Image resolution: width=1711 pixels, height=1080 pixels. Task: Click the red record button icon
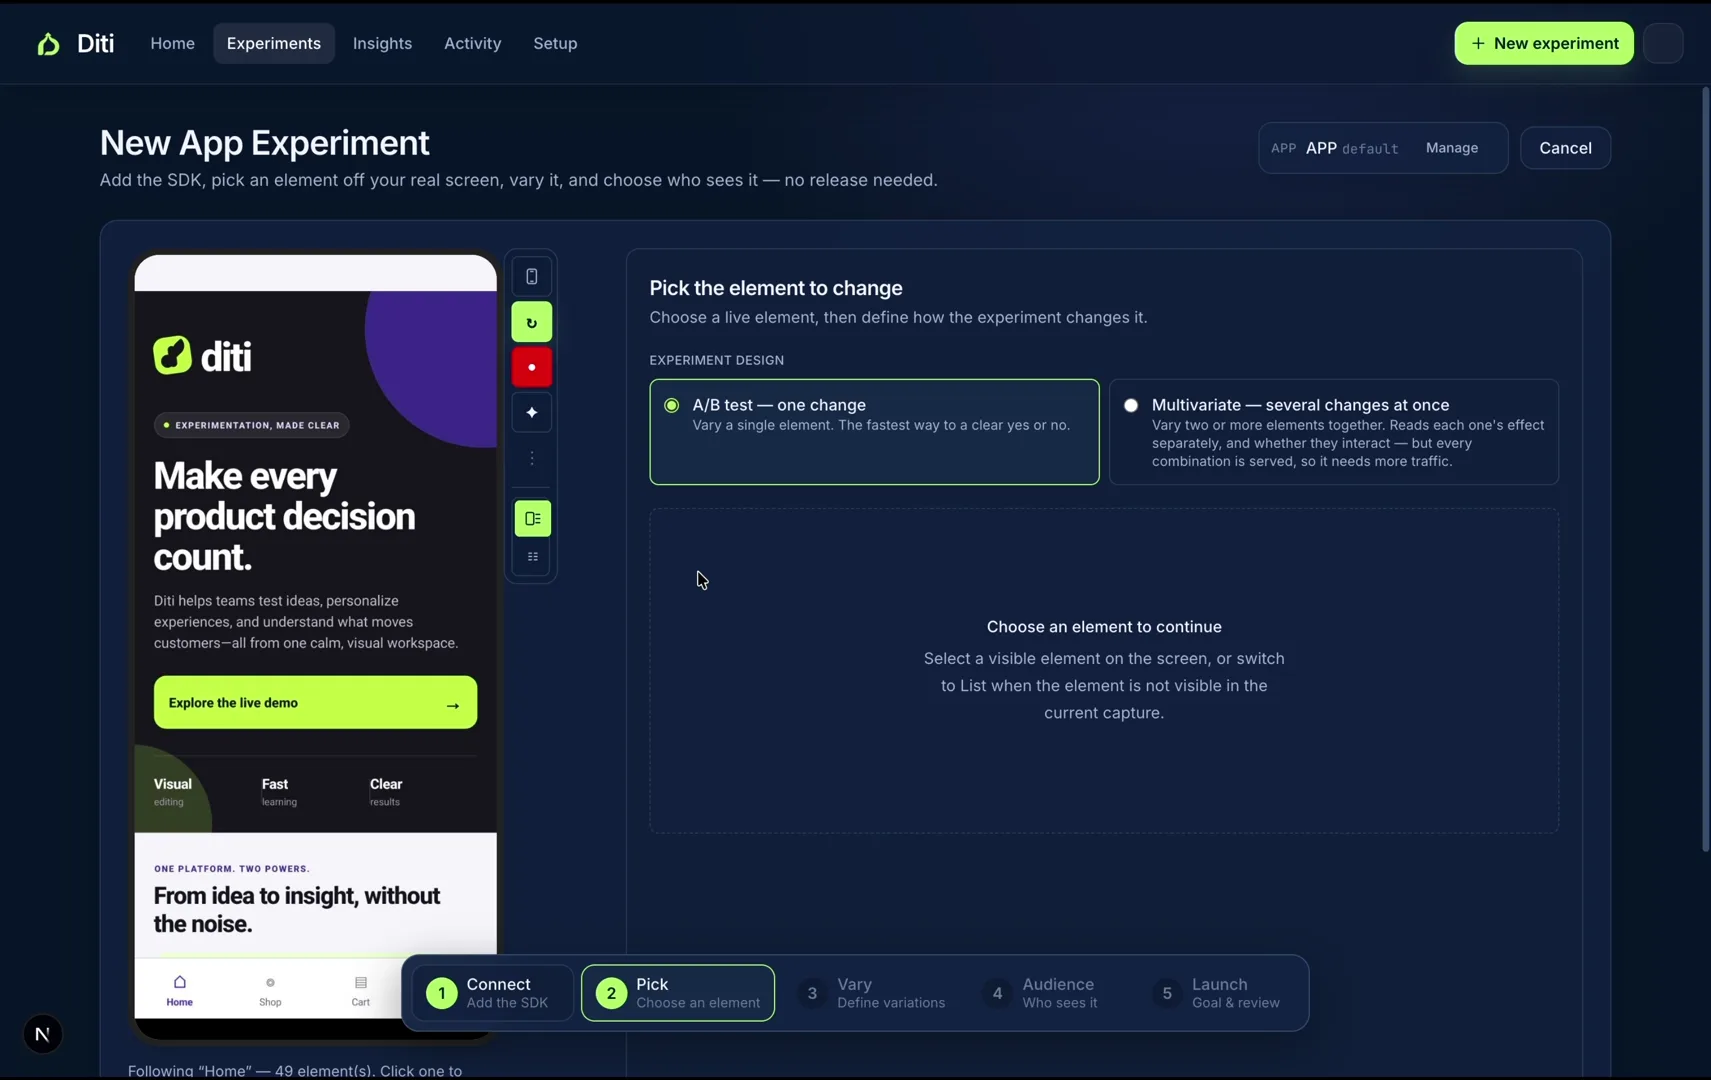coord(532,367)
